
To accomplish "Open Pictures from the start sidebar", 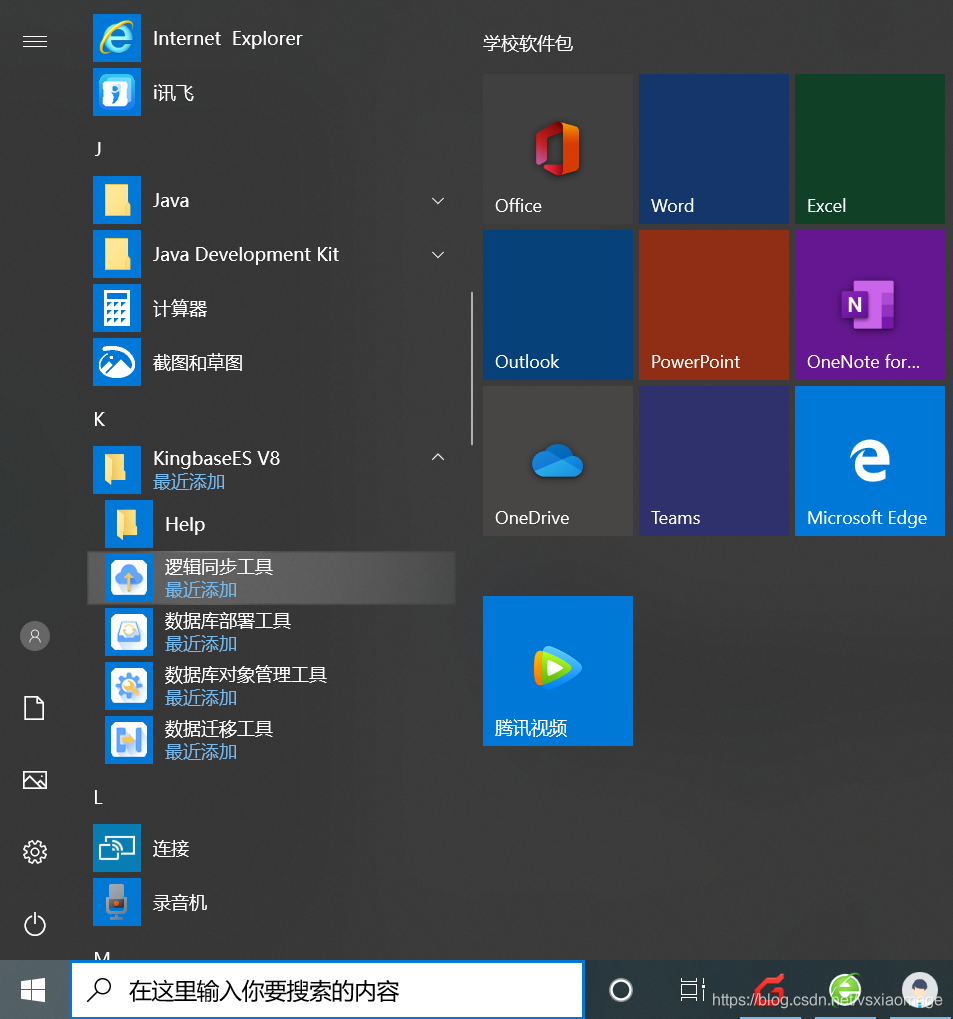I will coord(35,780).
